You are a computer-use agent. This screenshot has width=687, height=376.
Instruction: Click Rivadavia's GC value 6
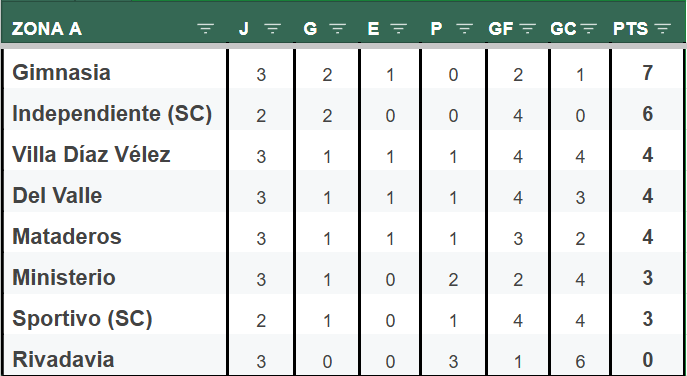580,362
